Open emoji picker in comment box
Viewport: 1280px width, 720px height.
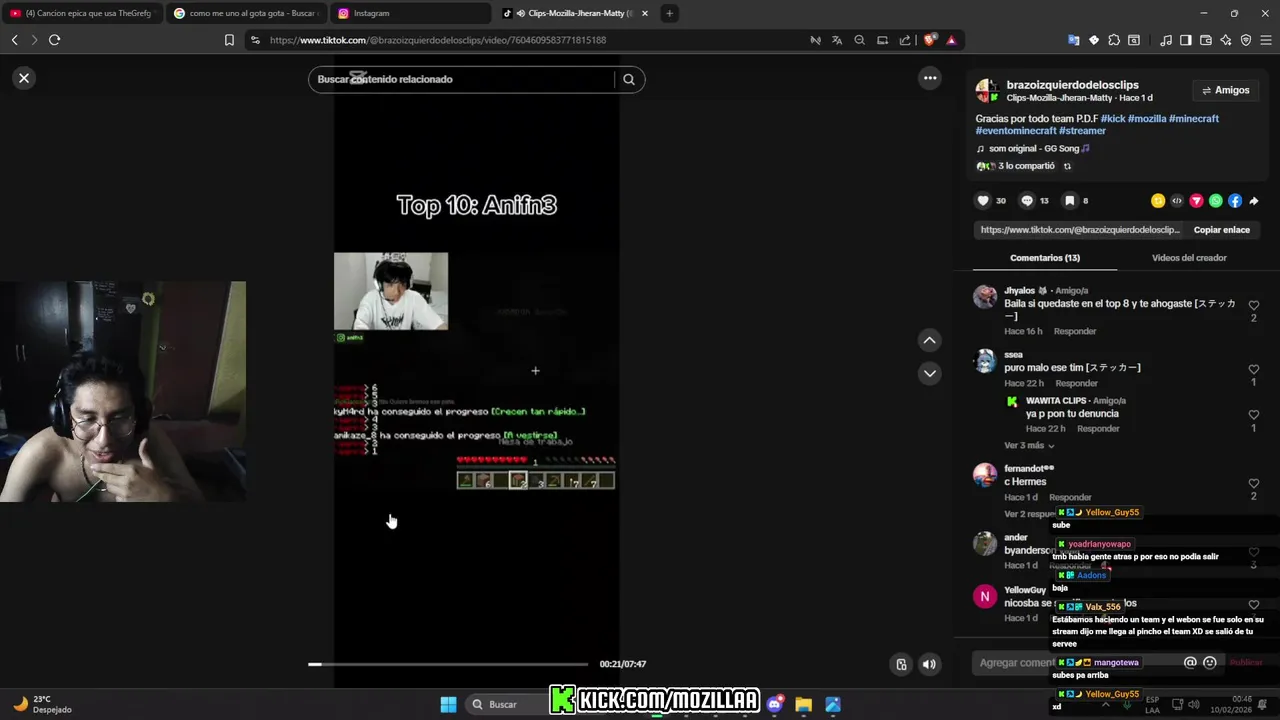coord(1210,662)
